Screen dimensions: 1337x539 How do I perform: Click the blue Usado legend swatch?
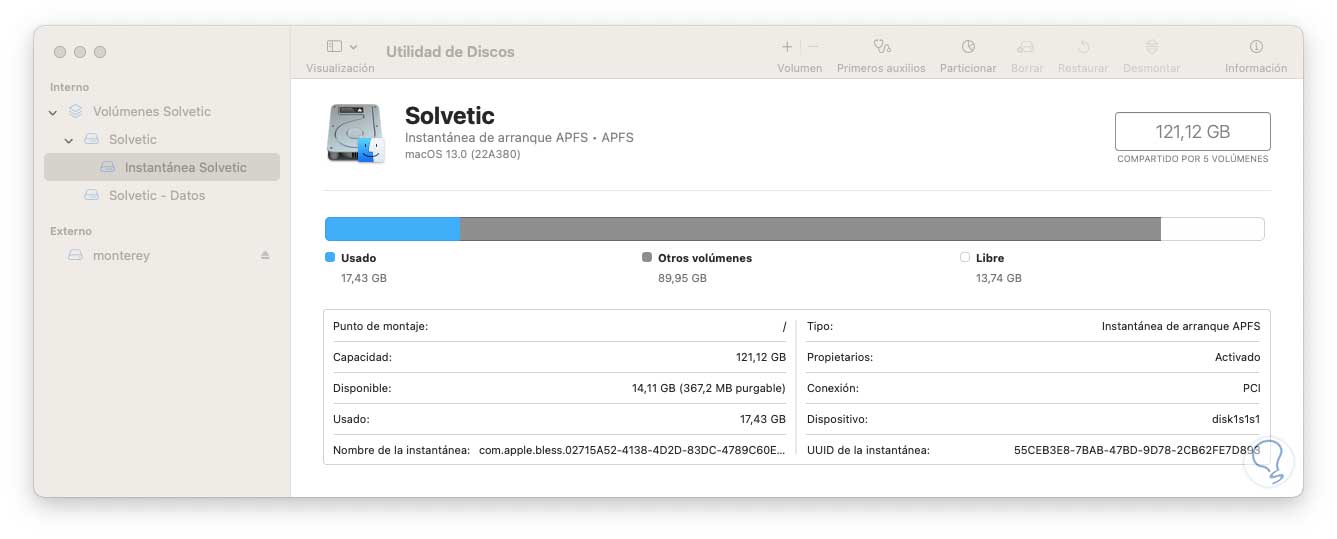click(x=330, y=257)
